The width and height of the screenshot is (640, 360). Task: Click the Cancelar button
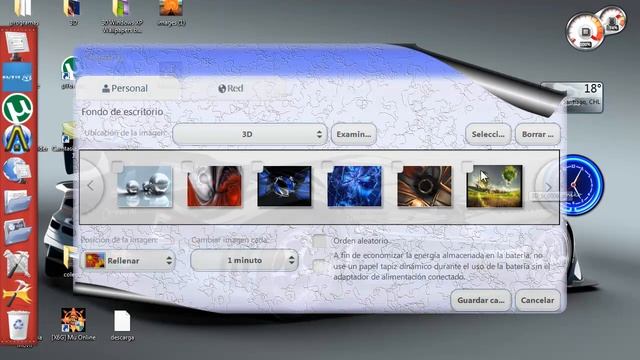[x=537, y=300]
